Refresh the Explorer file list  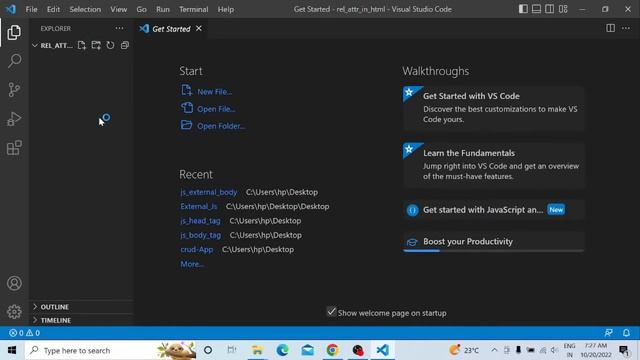click(x=110, y=45)
